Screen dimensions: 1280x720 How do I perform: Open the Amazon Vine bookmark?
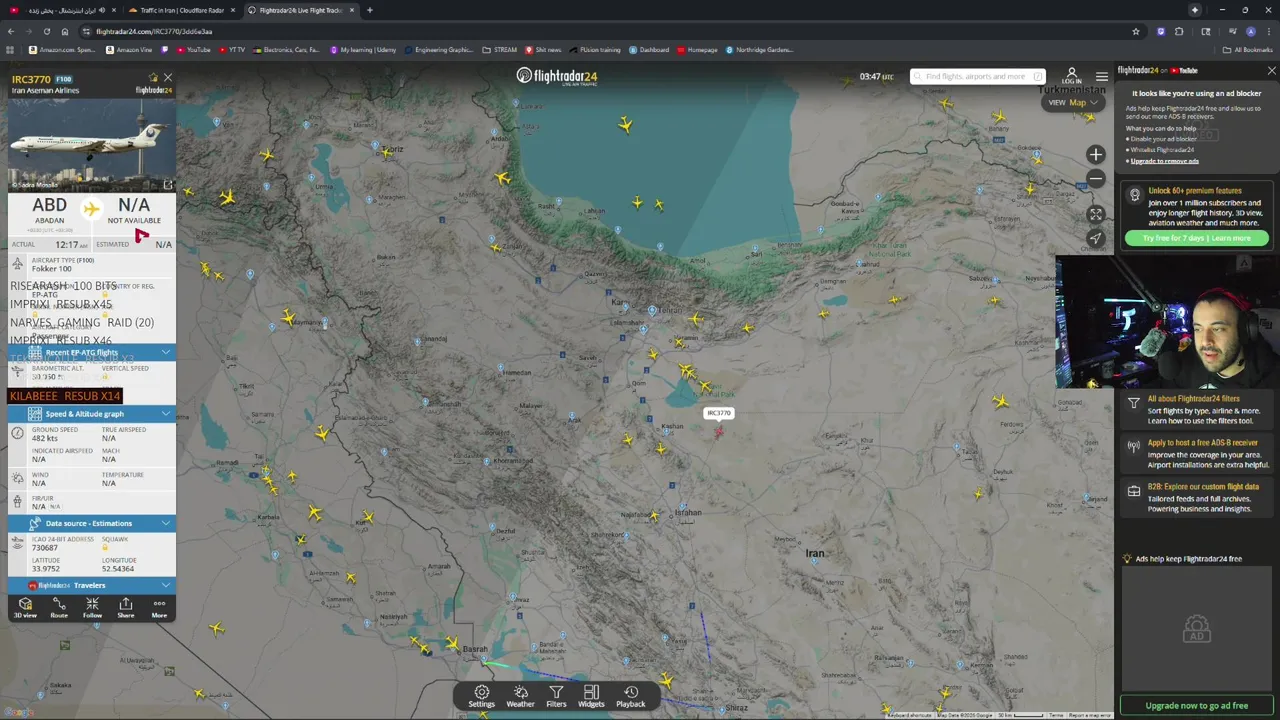pyautogui.click(x=129, y=49)
